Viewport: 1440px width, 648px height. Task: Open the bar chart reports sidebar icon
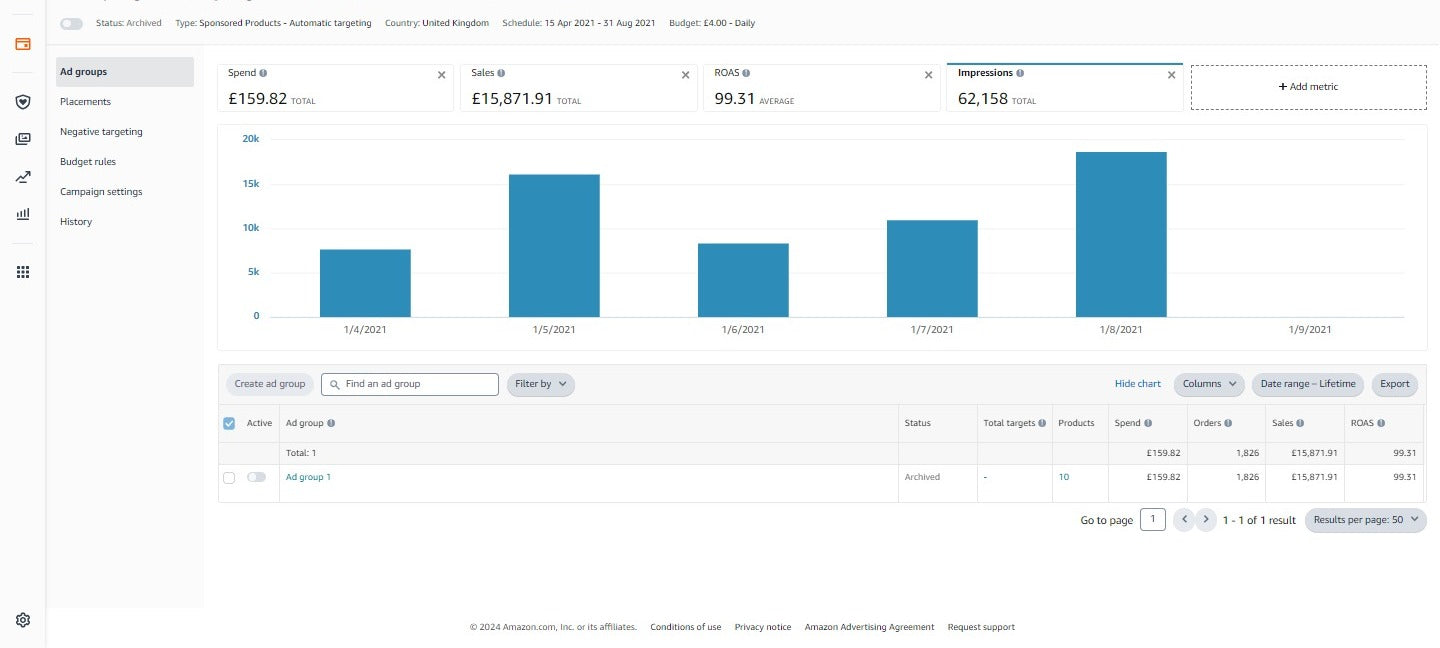click(22, 214)
